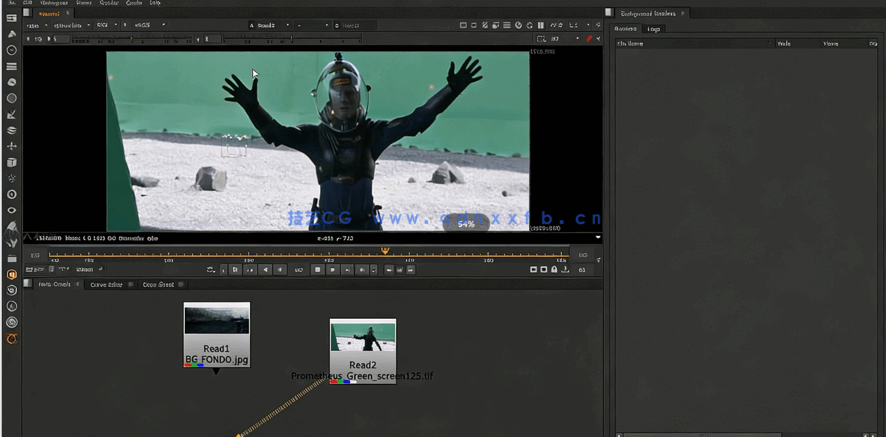Click the Image nodes icon in toolbar
Screen dimensions: 886x437
(11, 18)
